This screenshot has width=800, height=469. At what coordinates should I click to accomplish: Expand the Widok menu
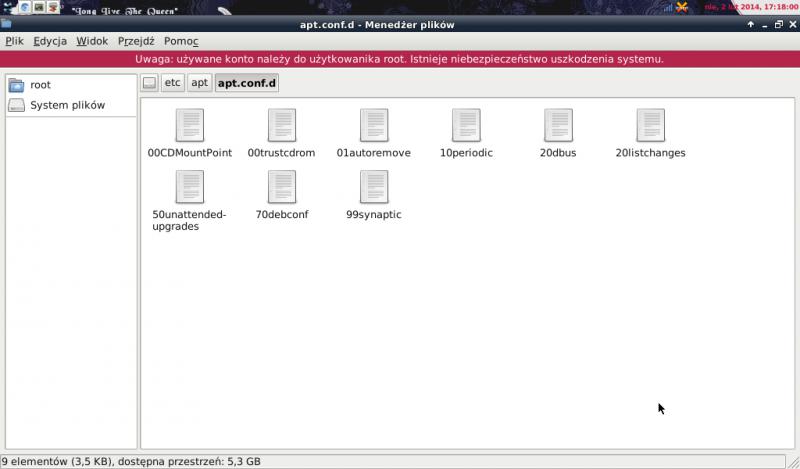pos(92,41)
